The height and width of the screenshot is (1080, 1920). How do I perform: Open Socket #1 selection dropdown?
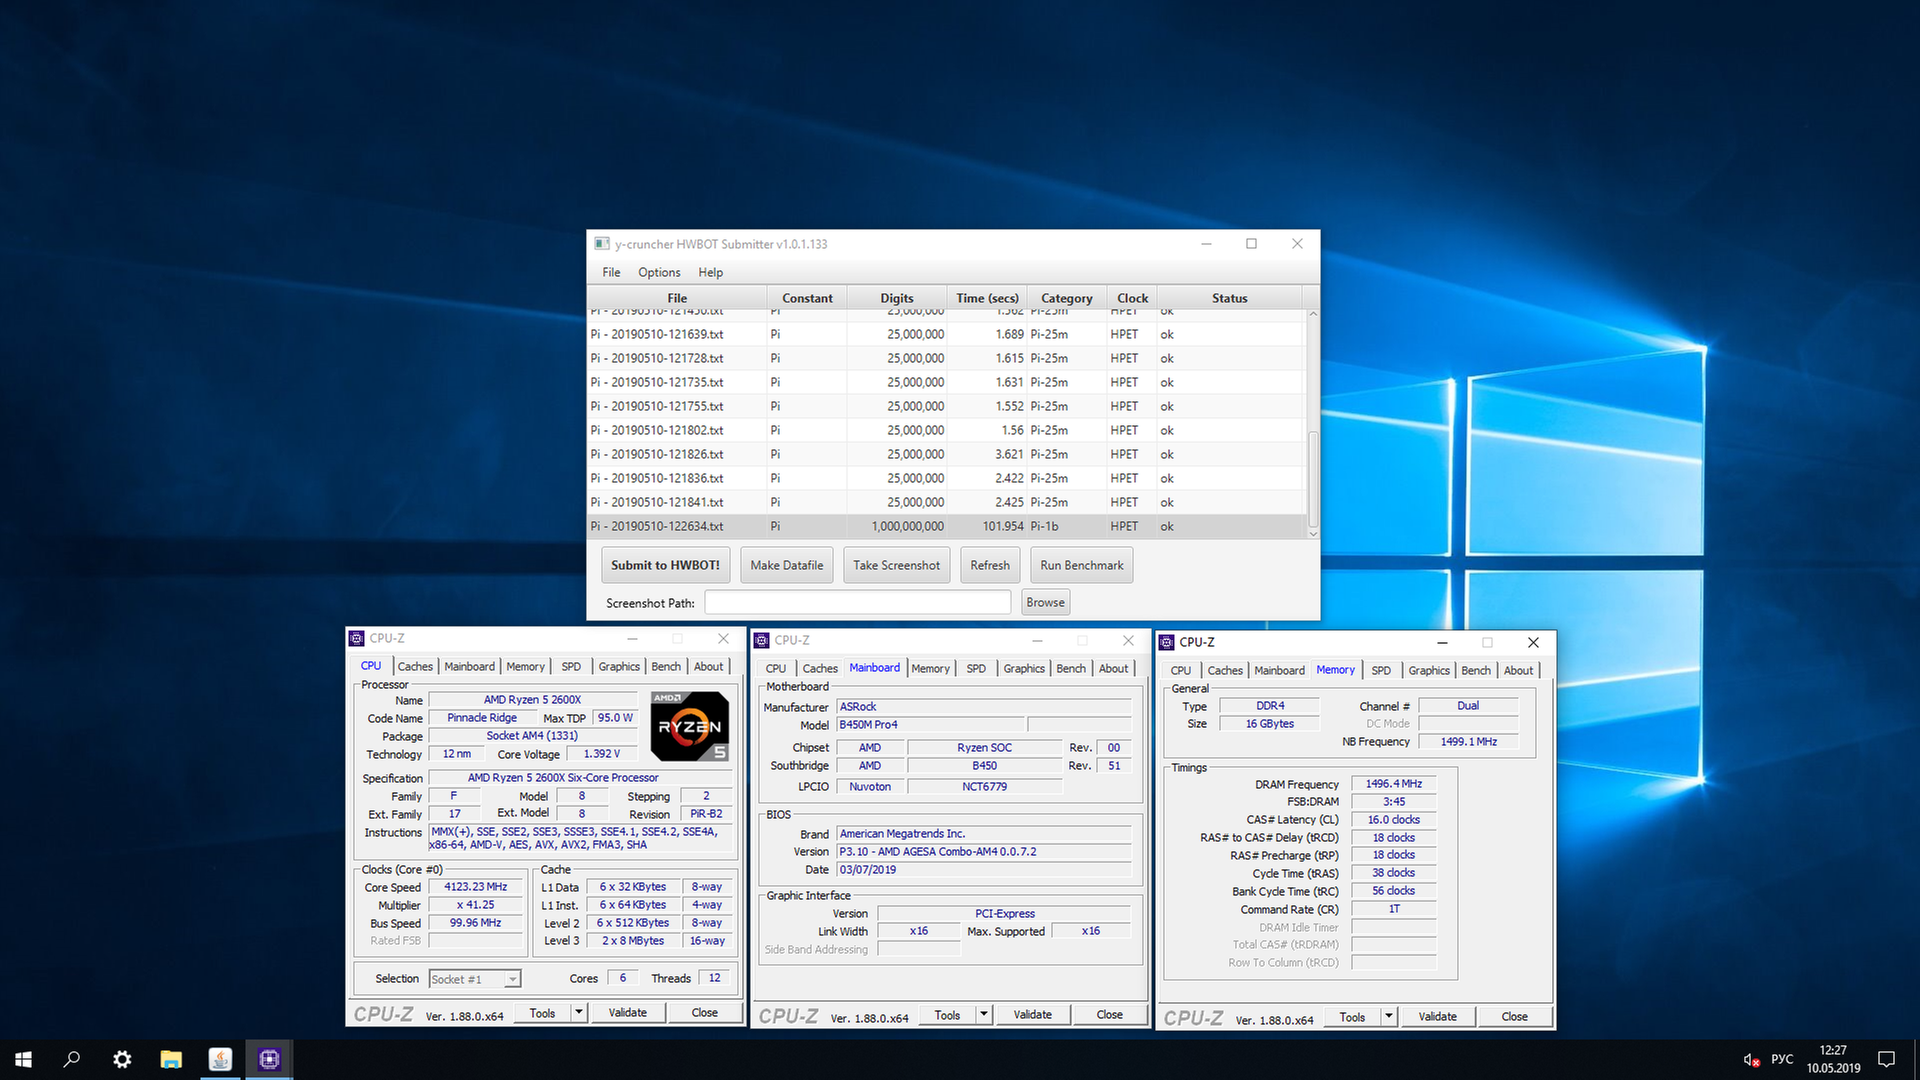pyautogui.click(x=475, y=979)
